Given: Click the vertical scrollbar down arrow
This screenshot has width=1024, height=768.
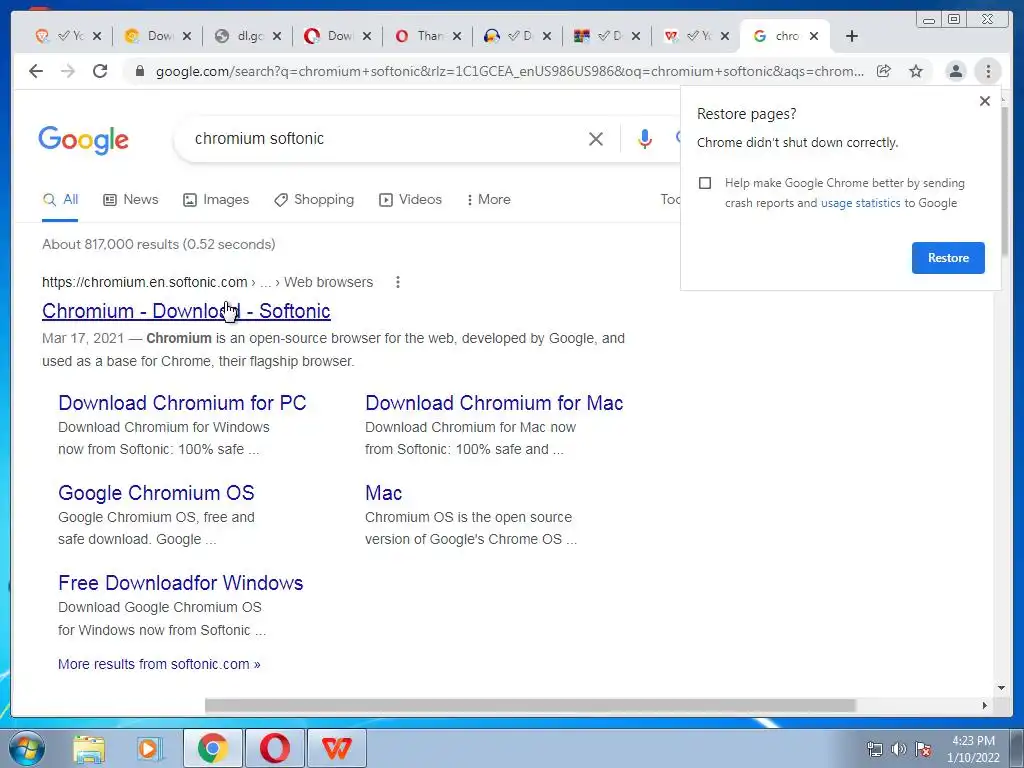Looking at the screenshot, I should coord(1001,688).
